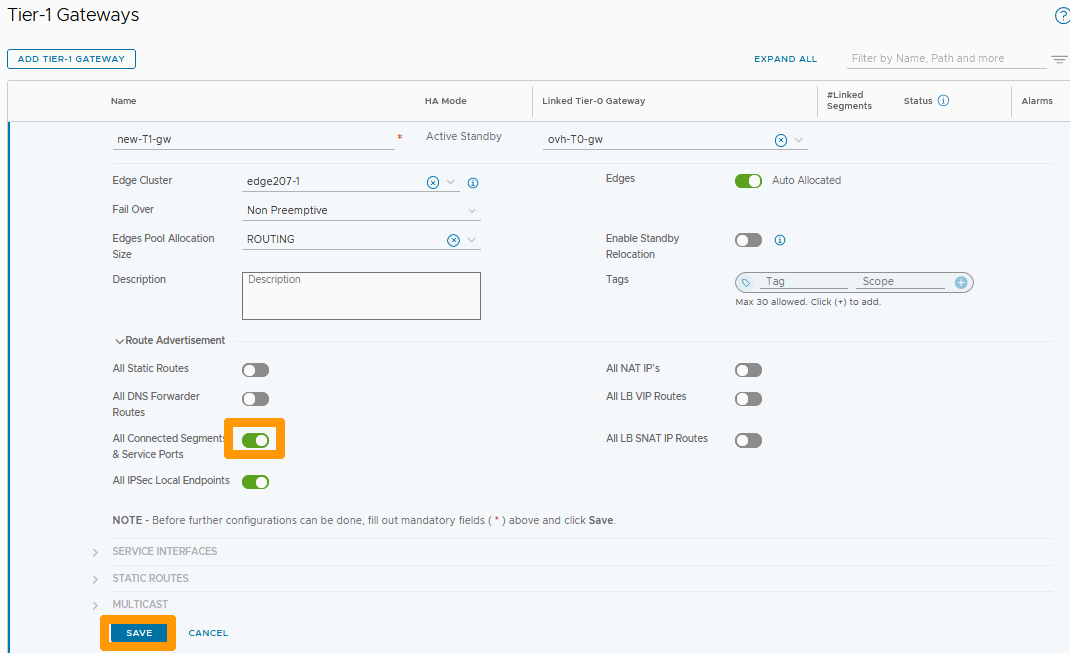The image size is (1070, 653).
Task: Show info for Enable Standby Relocation
Action: pos(780,240)
